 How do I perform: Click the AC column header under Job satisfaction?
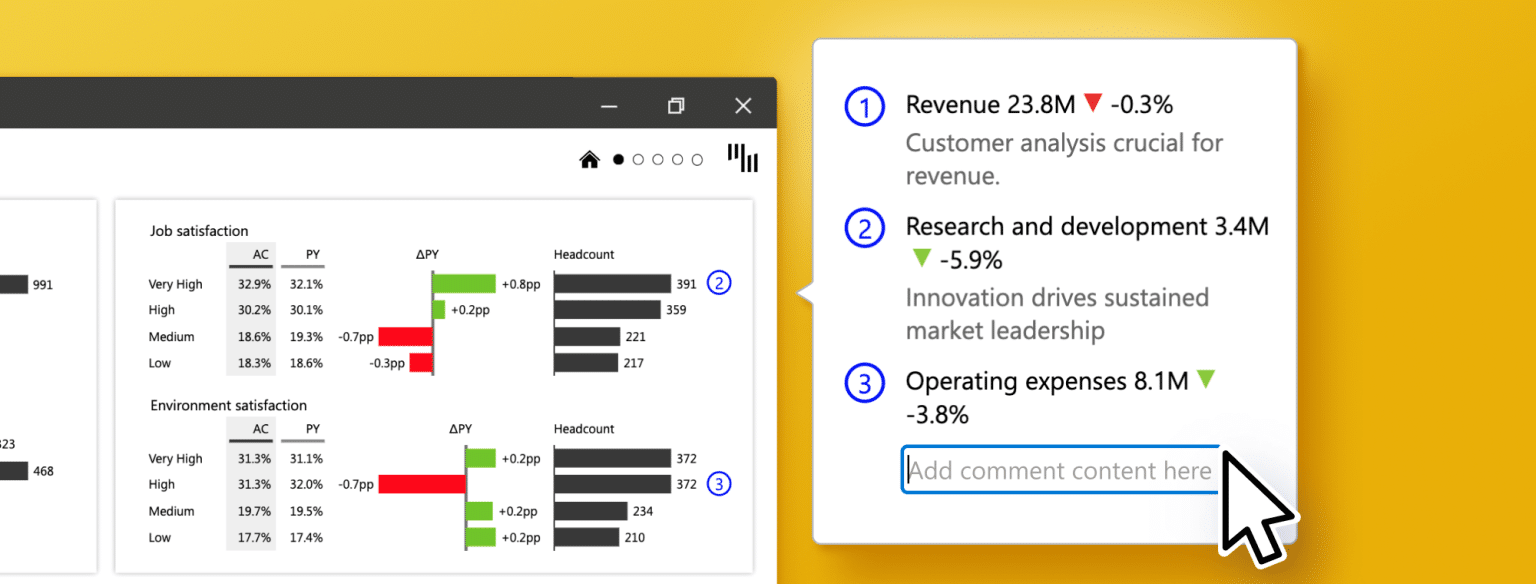tap(260, 255)
